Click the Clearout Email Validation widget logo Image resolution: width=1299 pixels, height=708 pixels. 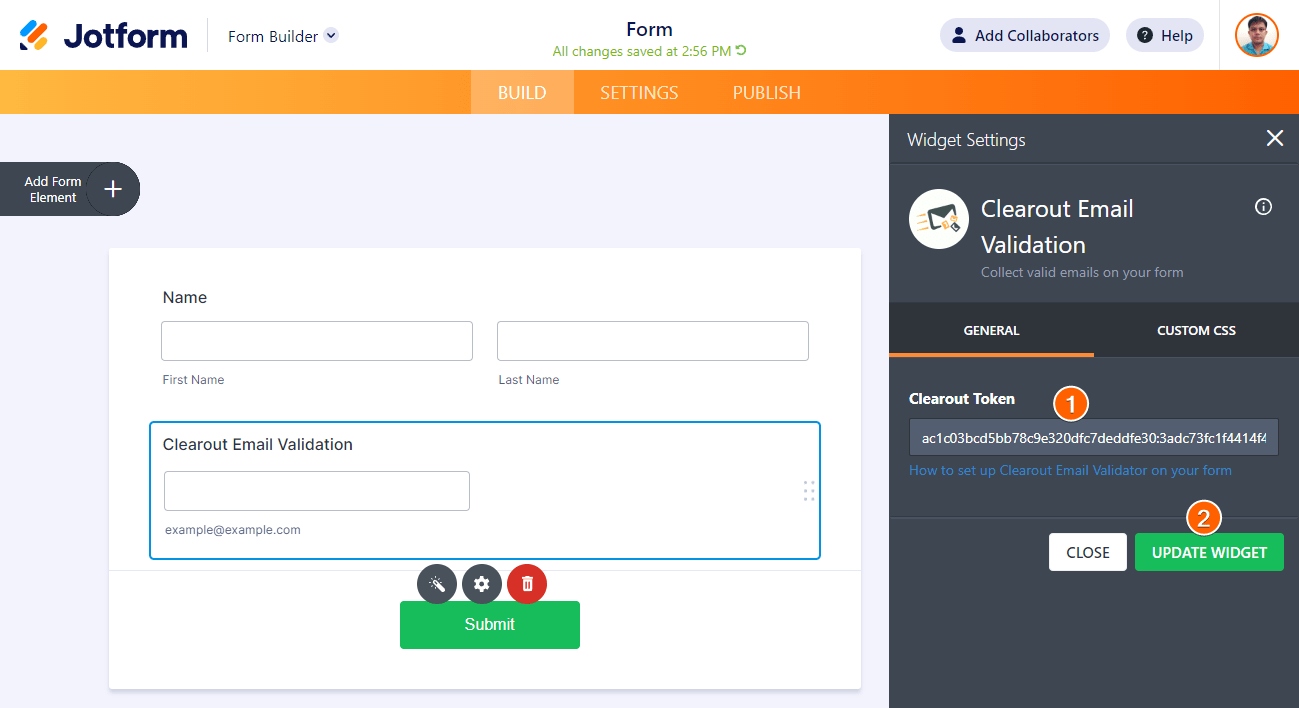point(939,219)
